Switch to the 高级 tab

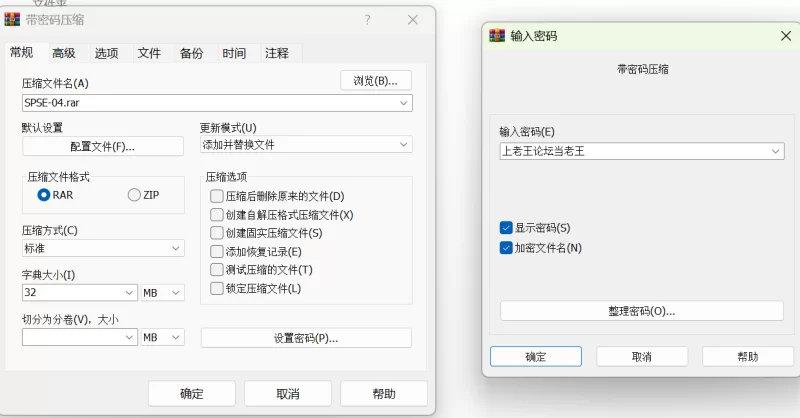[x=64, y=53]
